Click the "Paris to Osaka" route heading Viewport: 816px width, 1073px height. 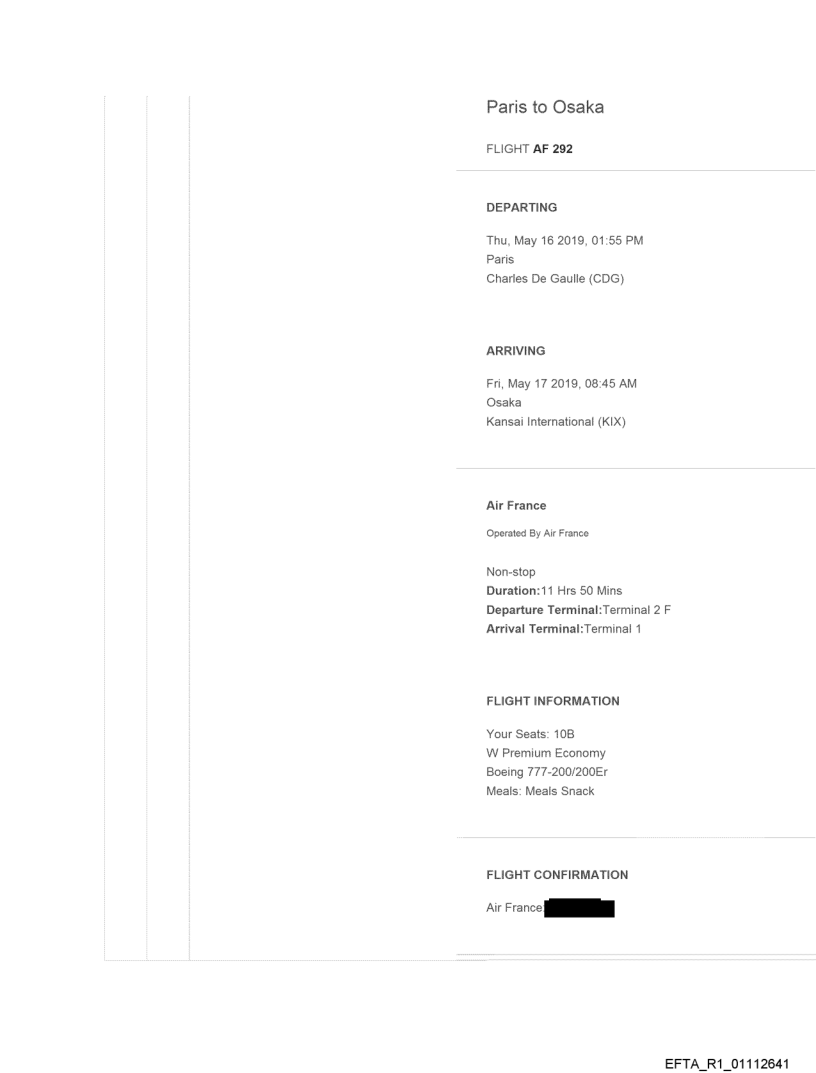pos(544,107)
